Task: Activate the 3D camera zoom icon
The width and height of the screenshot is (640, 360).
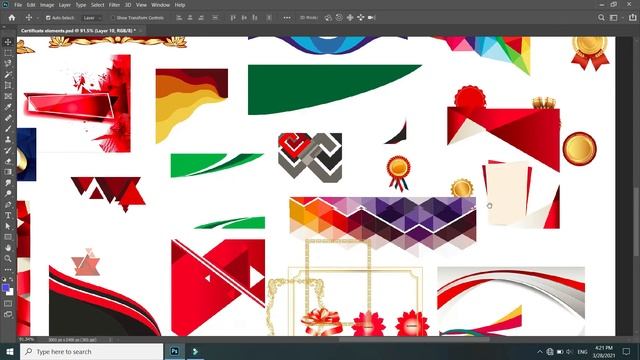Action: tap(371, 18)
